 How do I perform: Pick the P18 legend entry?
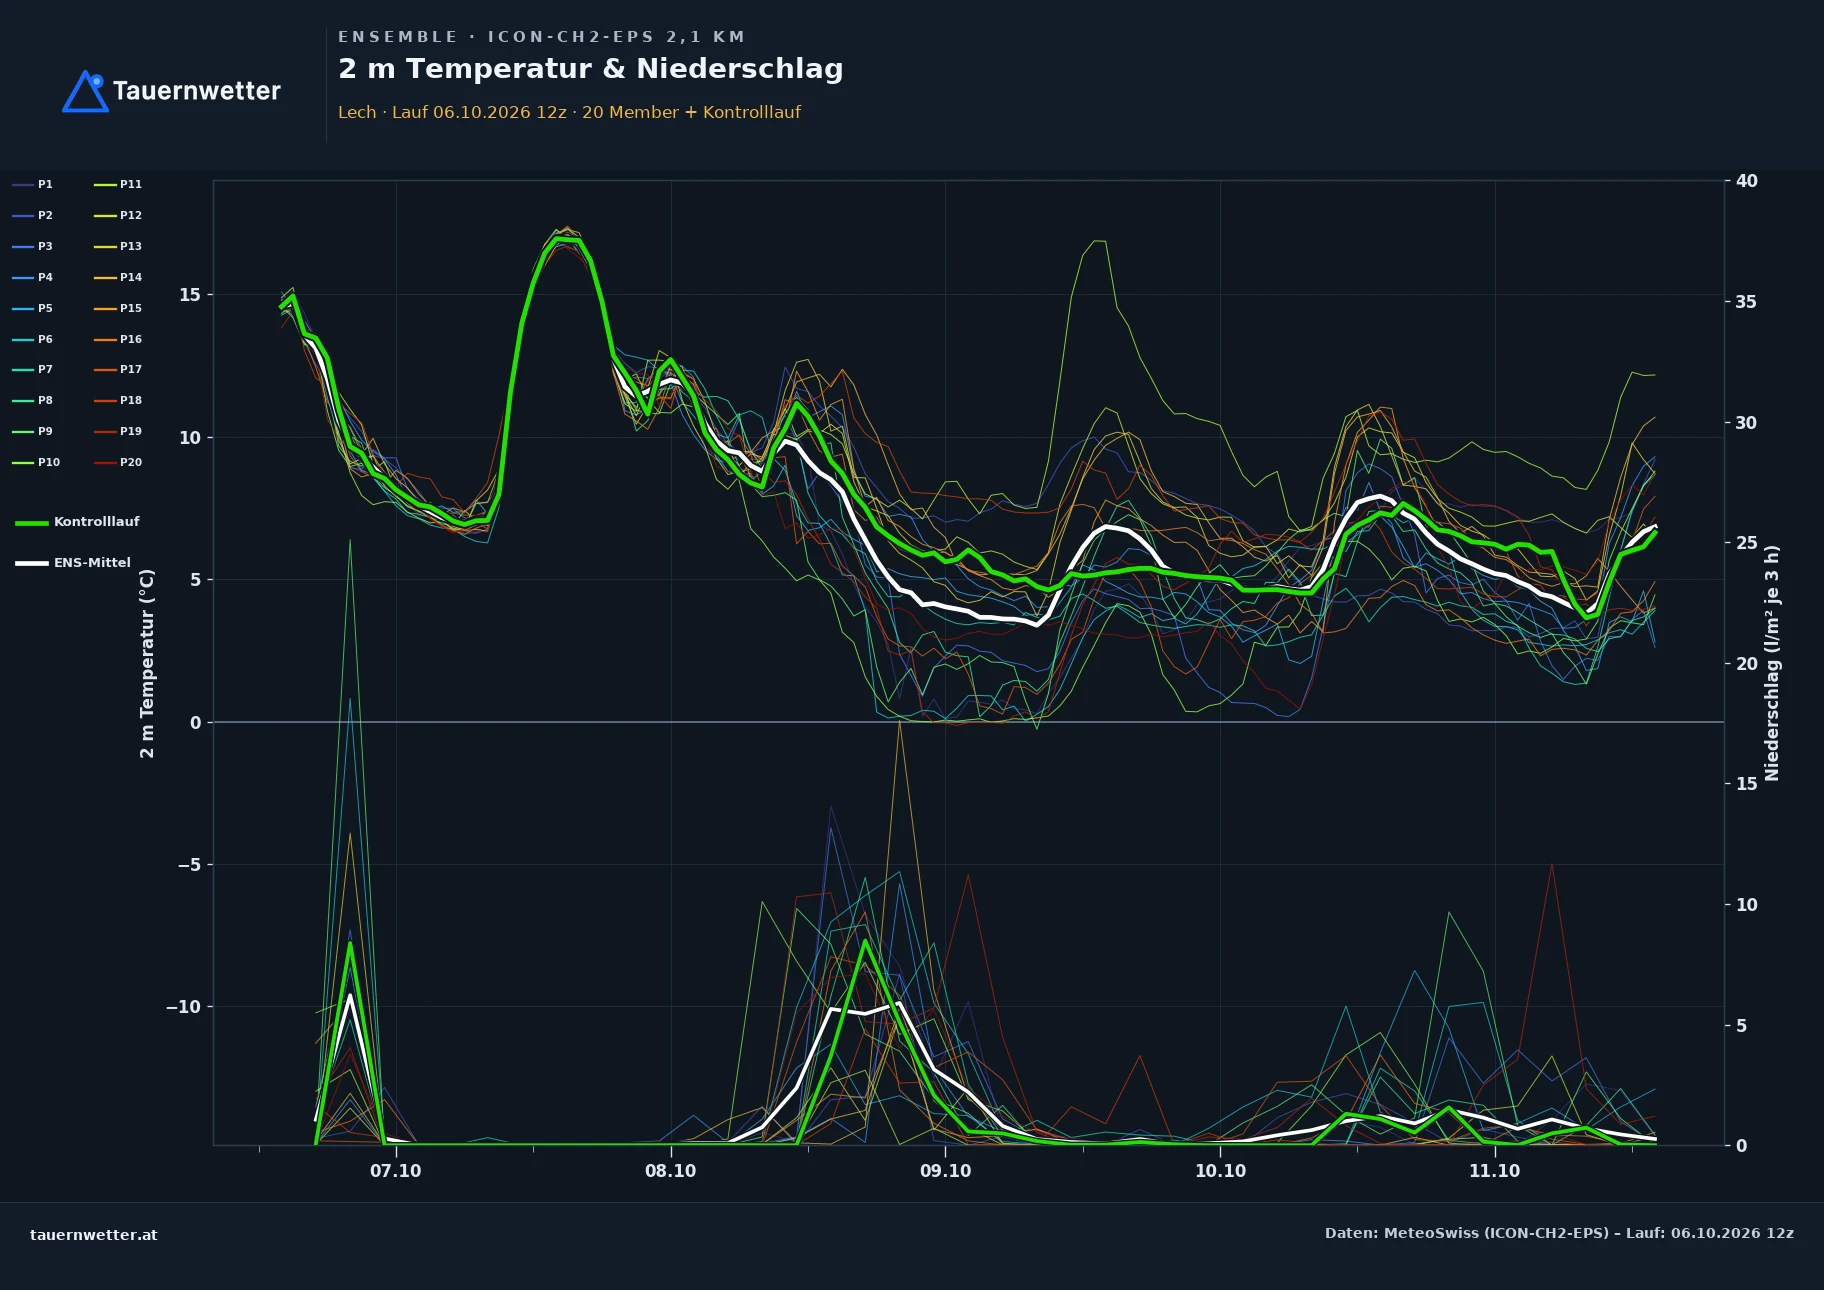click(x=118, y=401)
